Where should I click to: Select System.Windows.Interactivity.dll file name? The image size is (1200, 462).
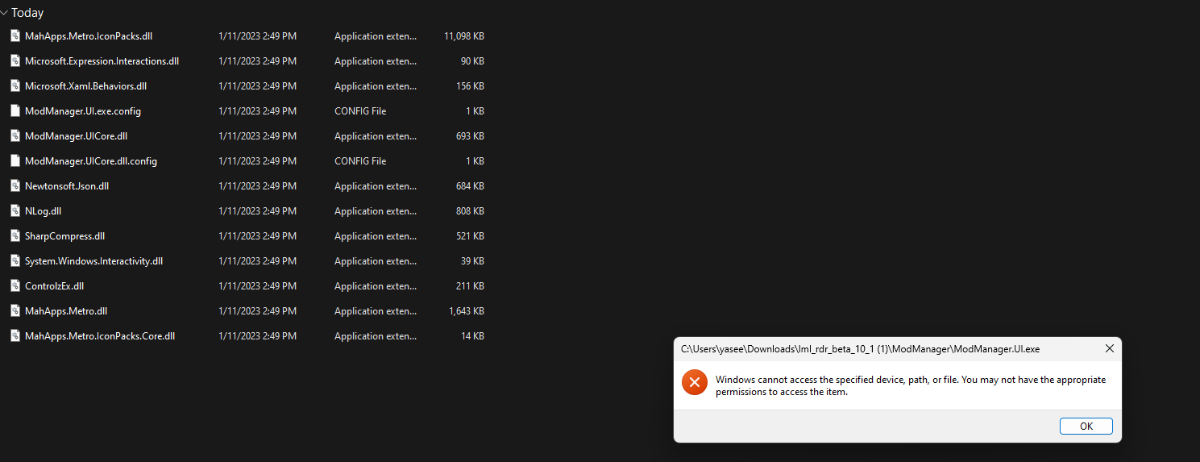[x=93, y=261]
